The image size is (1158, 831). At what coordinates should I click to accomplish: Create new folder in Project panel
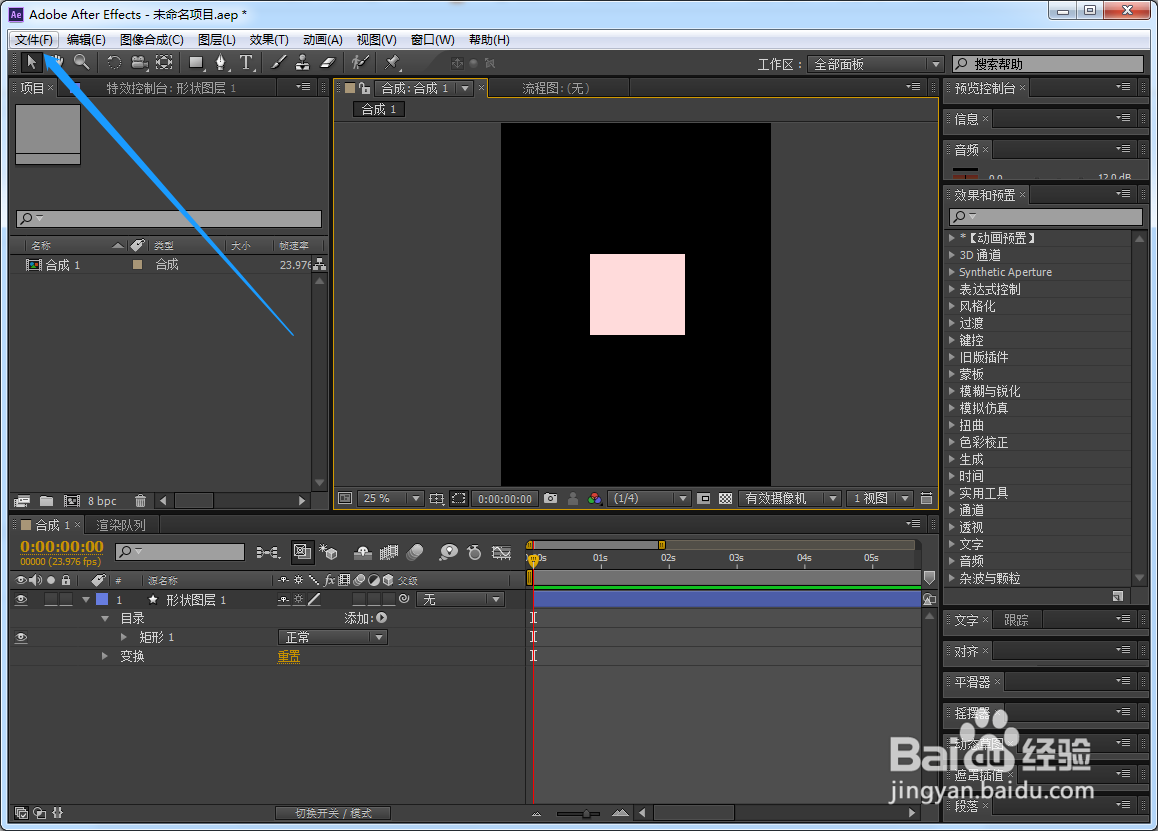click(x=47, y=501)
